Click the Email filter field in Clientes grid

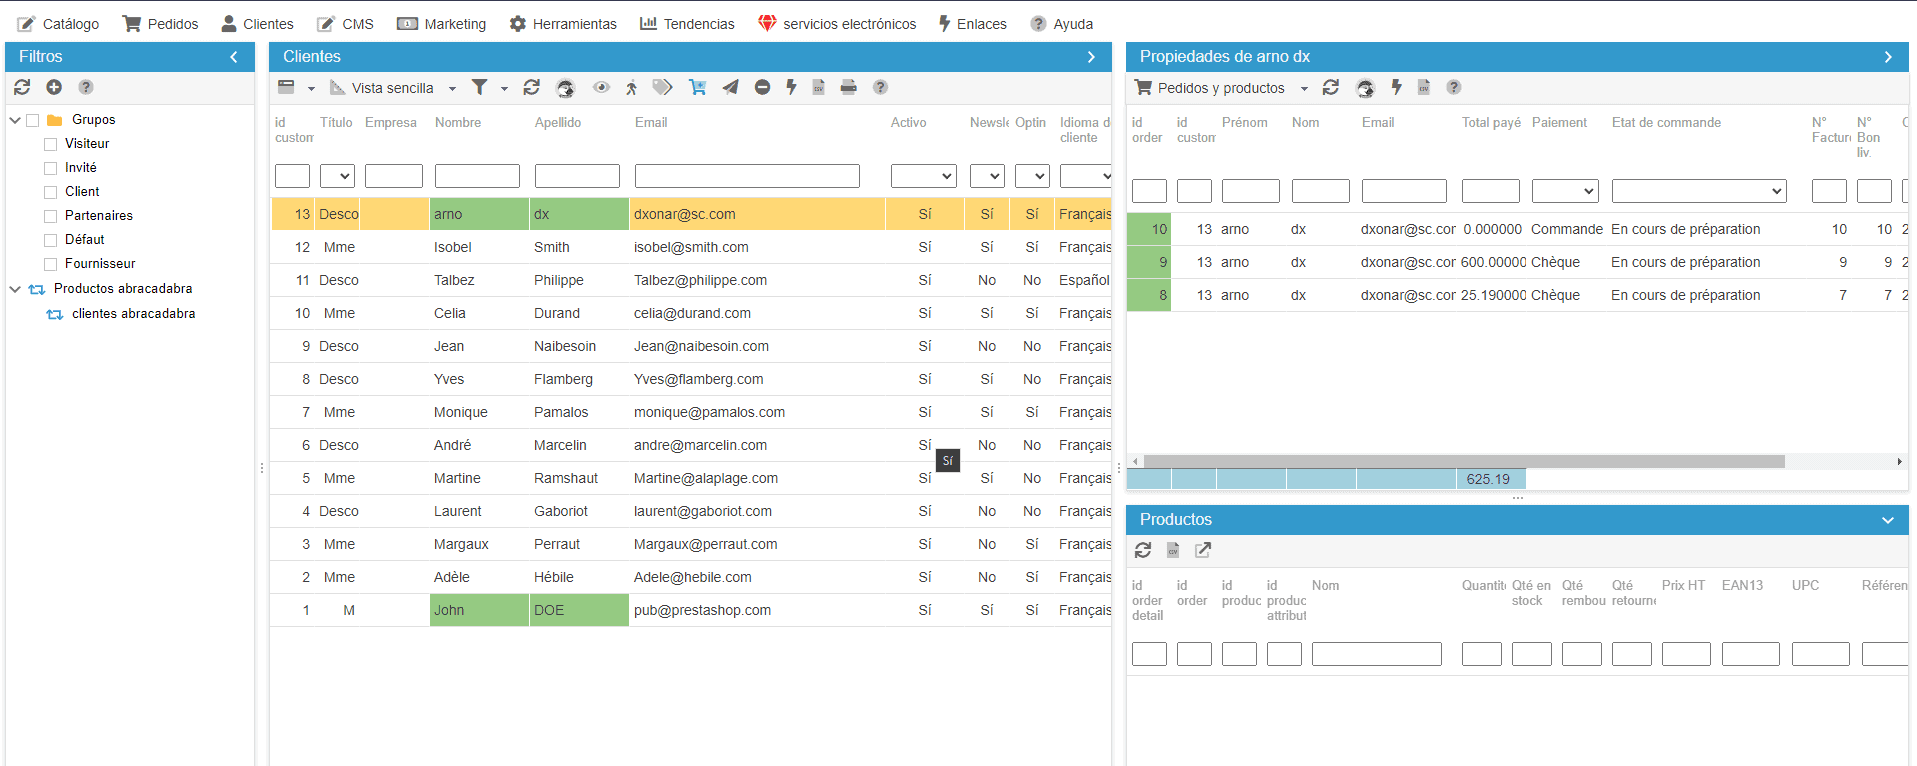click(x=747, y=177)
